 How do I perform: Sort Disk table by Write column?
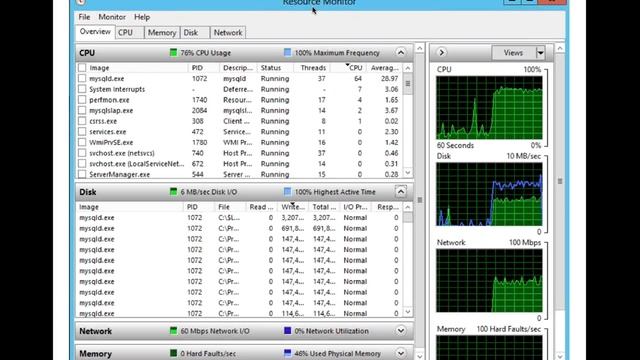point(293,207)
